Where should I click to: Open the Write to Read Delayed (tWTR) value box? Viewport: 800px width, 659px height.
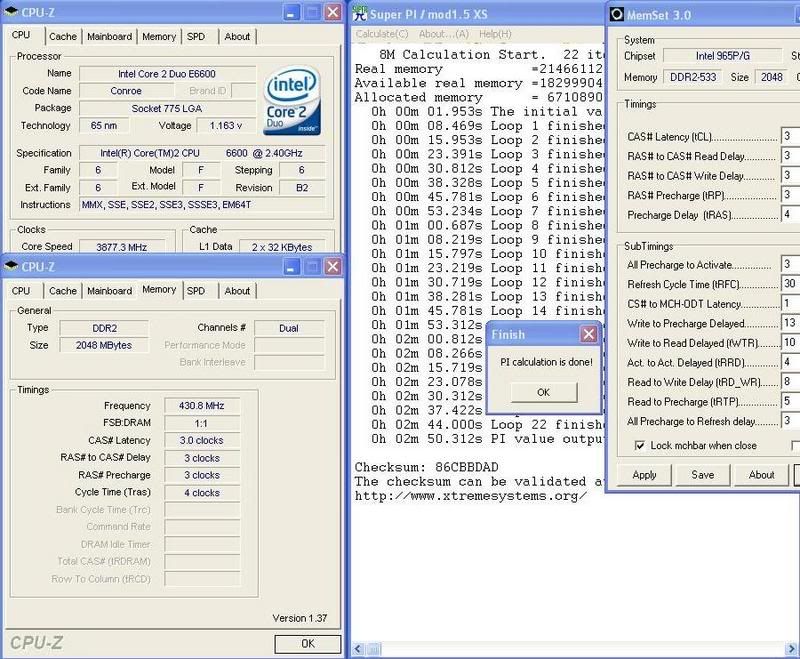790,342
